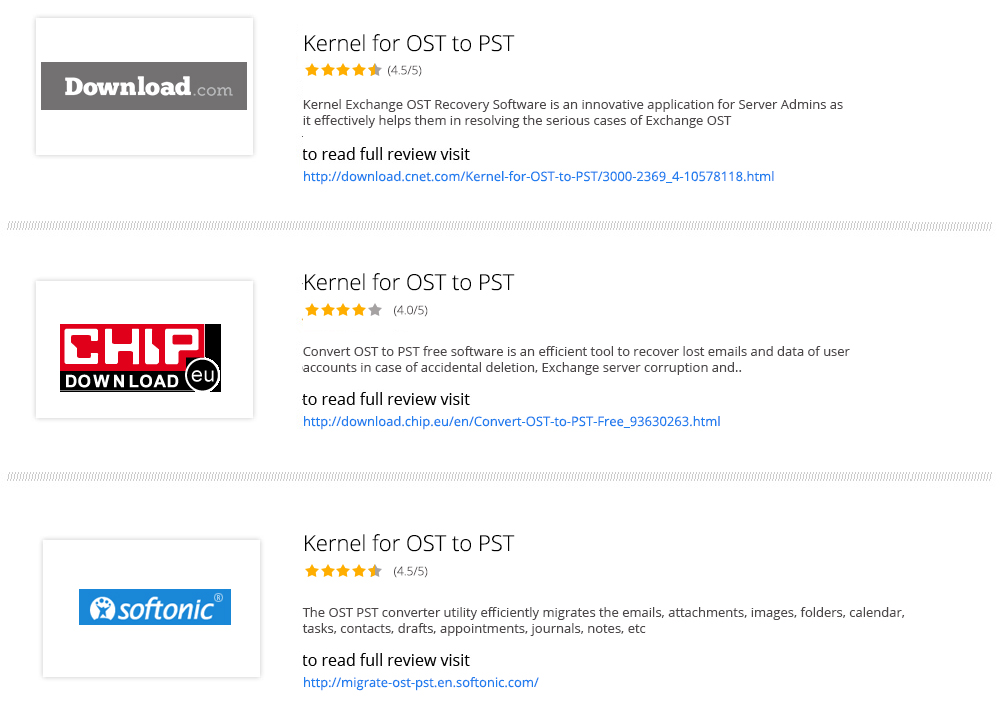Click the four-star rating in CHIP review
The image size is (1000, 708).
pyautogui.click(x=343, y=310)
